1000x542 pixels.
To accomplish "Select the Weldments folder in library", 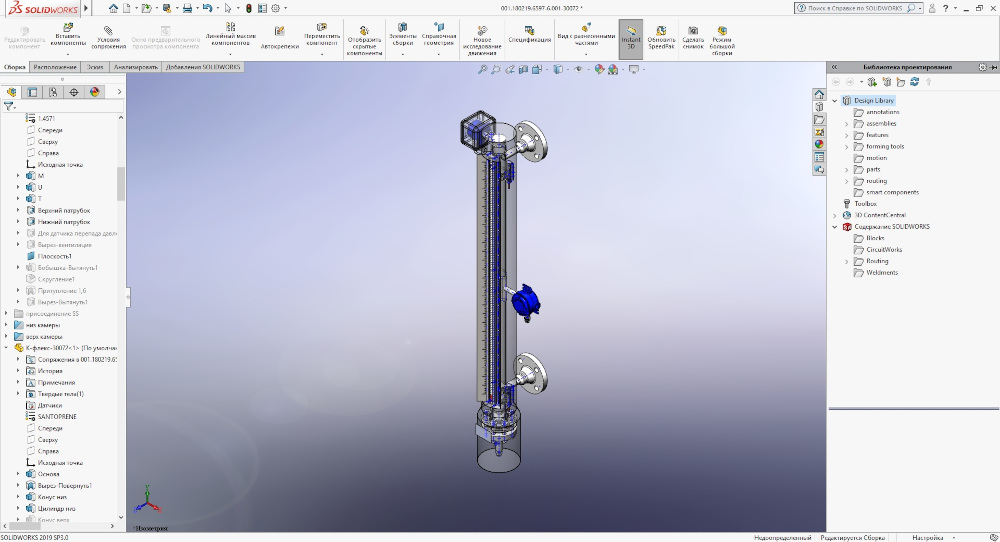I will (x=881, y=273).
